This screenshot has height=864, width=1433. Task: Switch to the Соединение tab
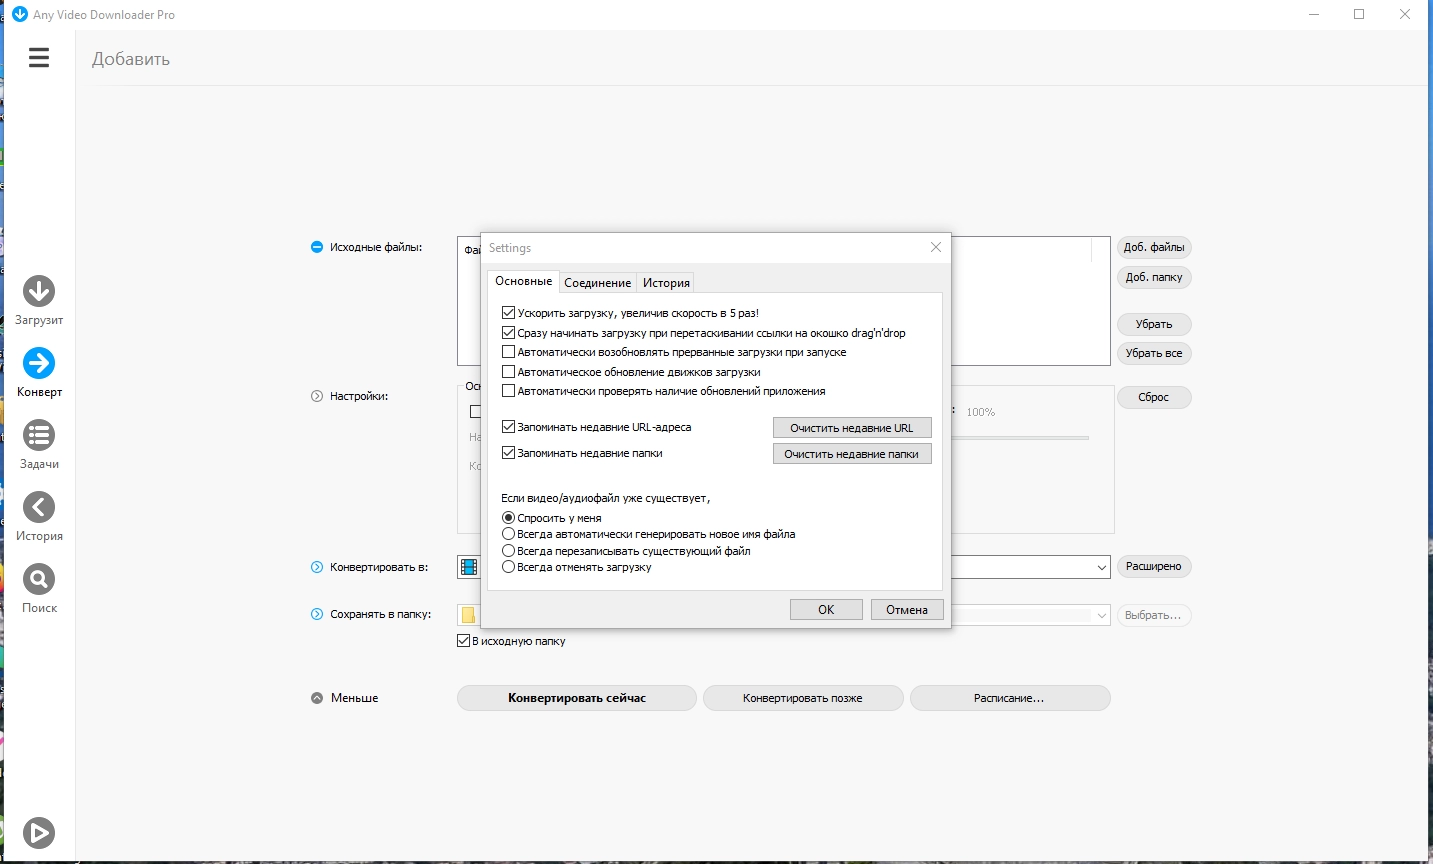[597, 283]
